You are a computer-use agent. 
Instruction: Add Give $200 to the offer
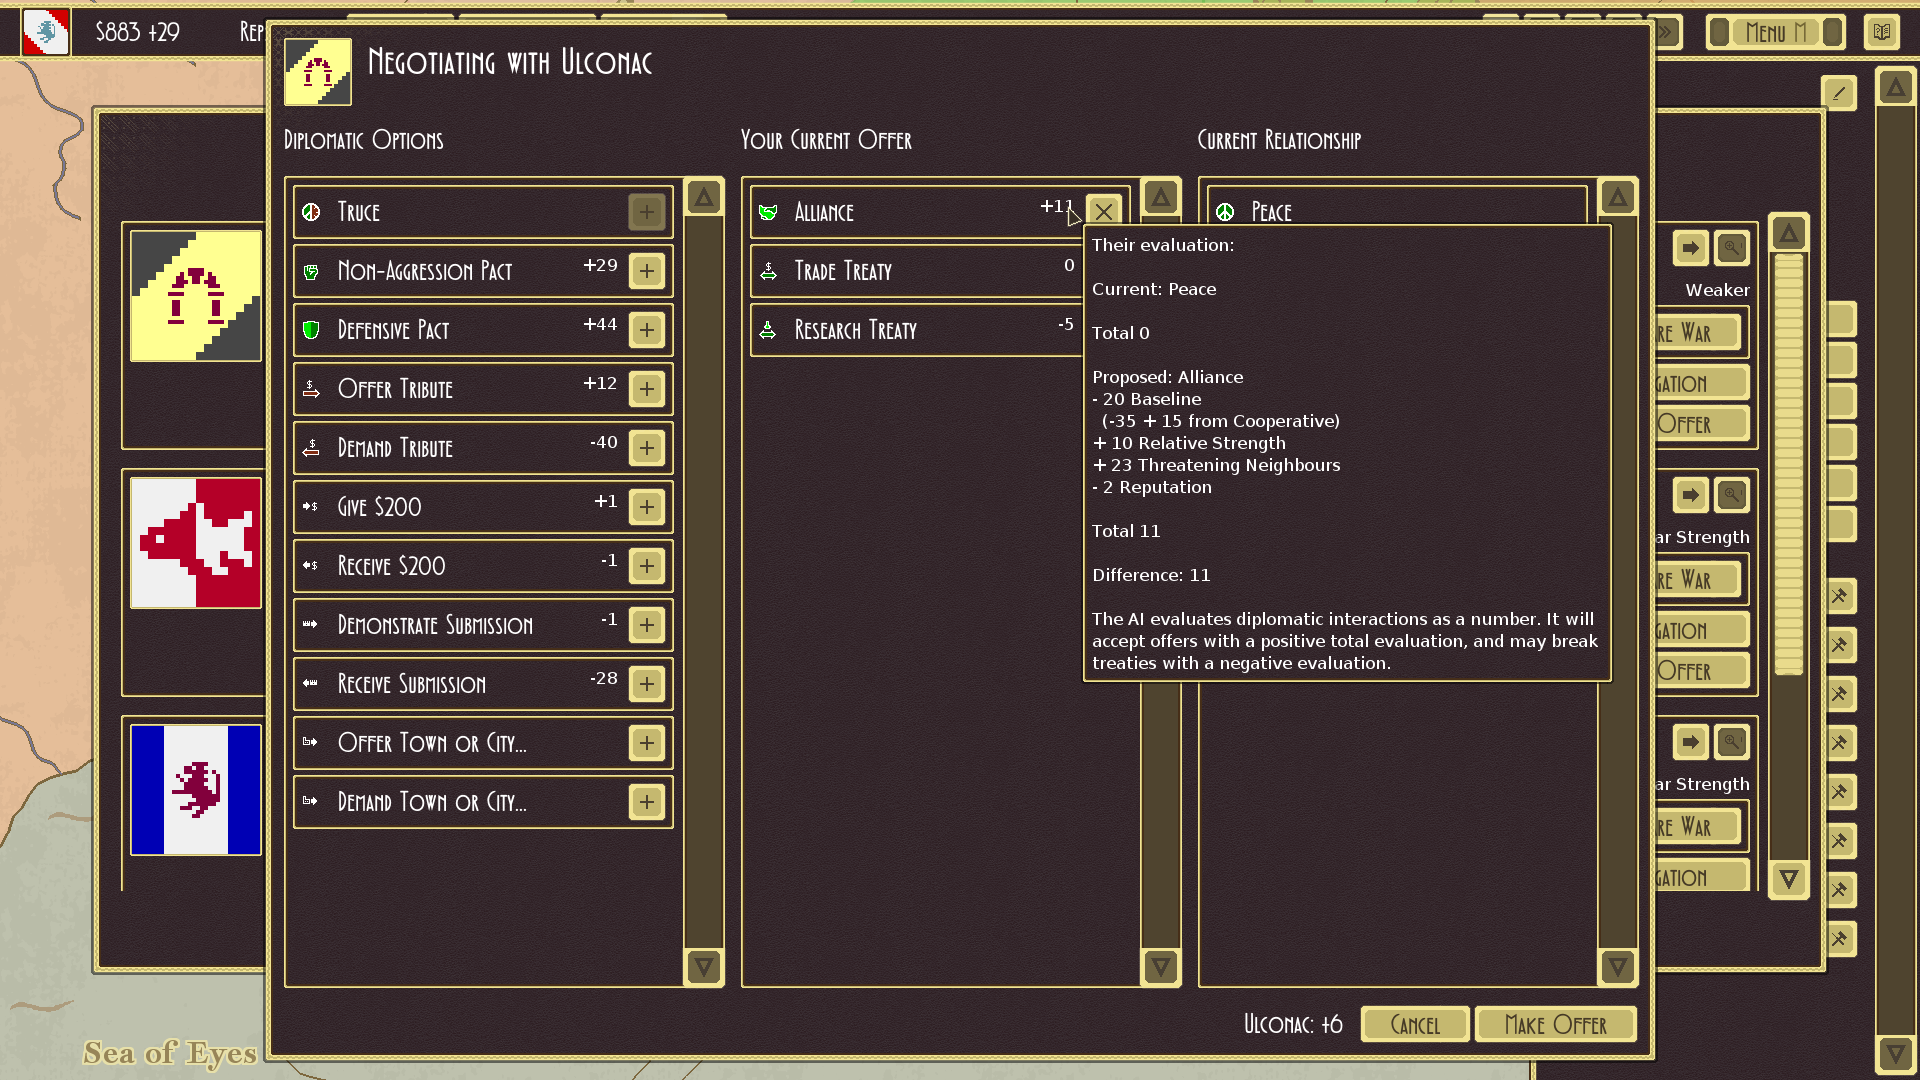pyautogui.click(x=647, y=507)
